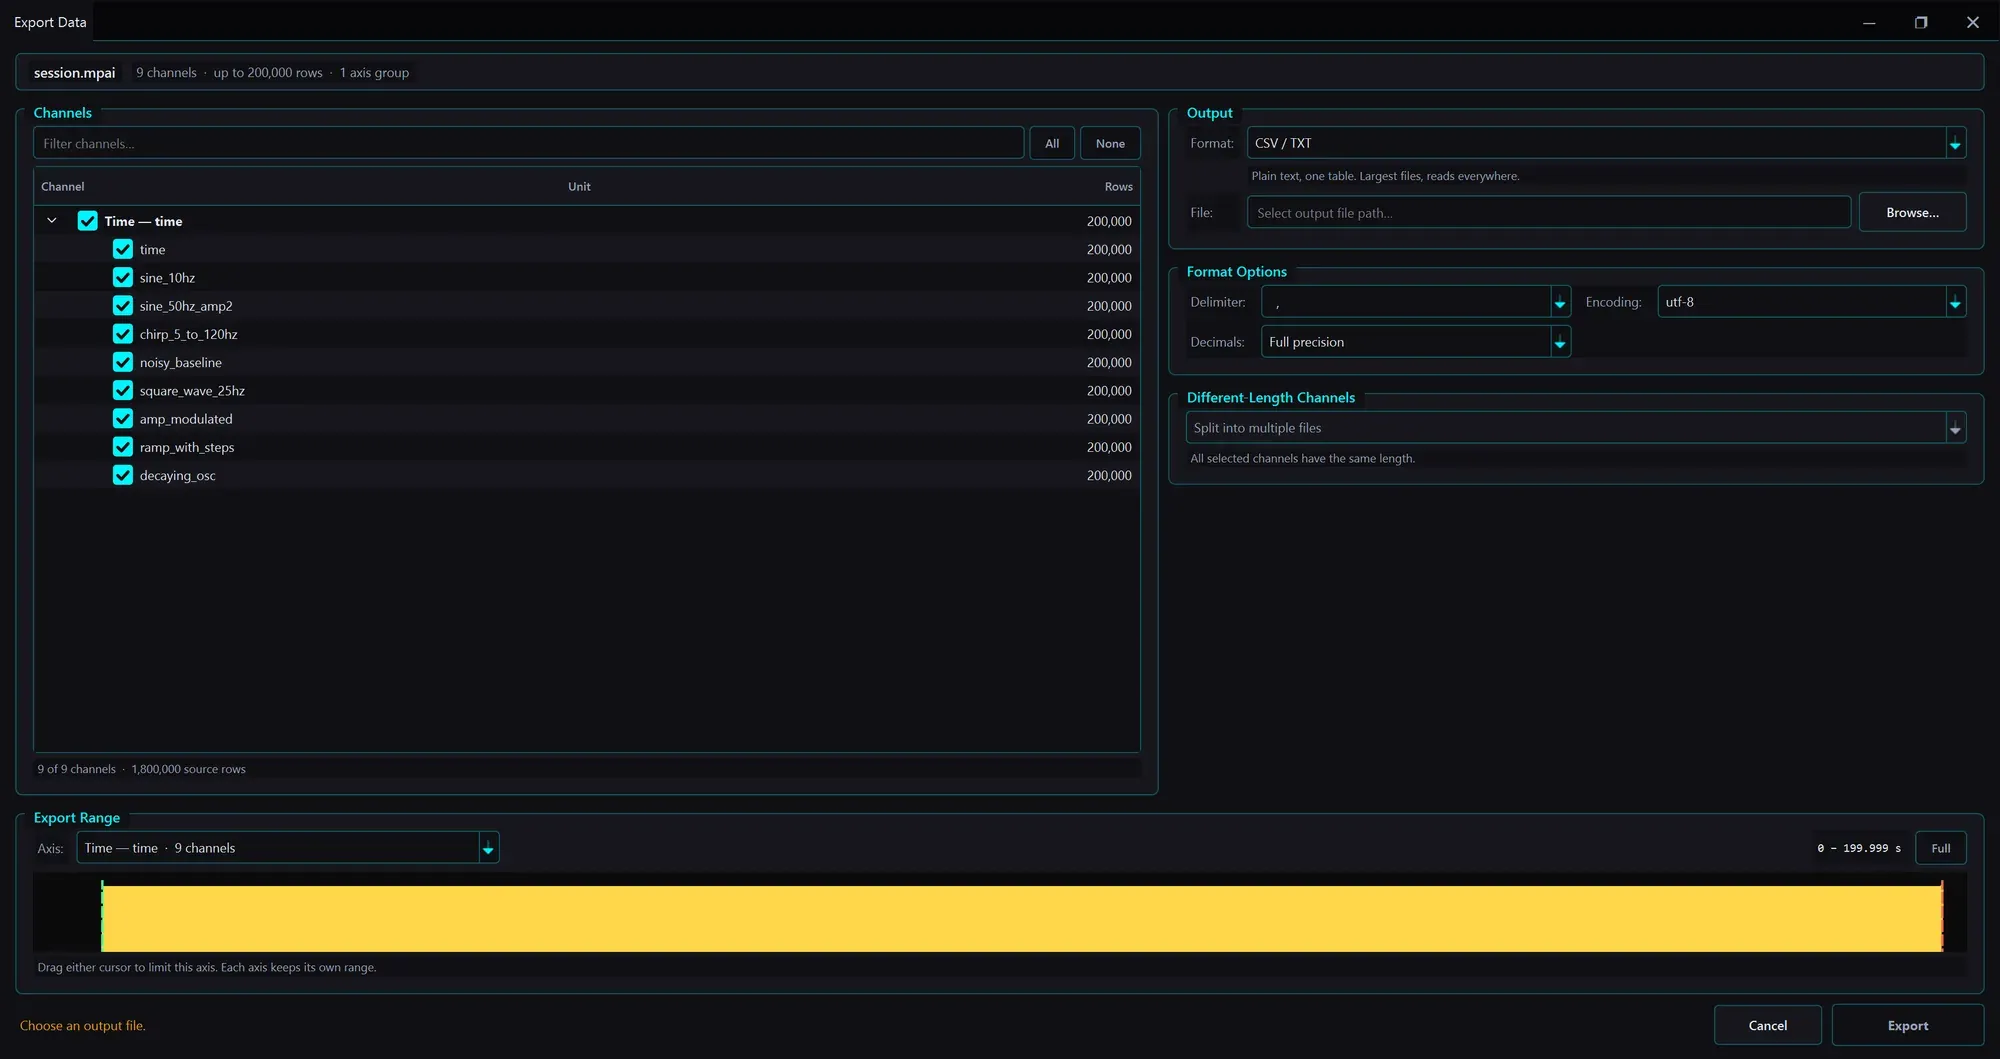Viewport: 2000px width, 1059px height.
Task: Select All channels button
Action: click(x=1052, y=143)
